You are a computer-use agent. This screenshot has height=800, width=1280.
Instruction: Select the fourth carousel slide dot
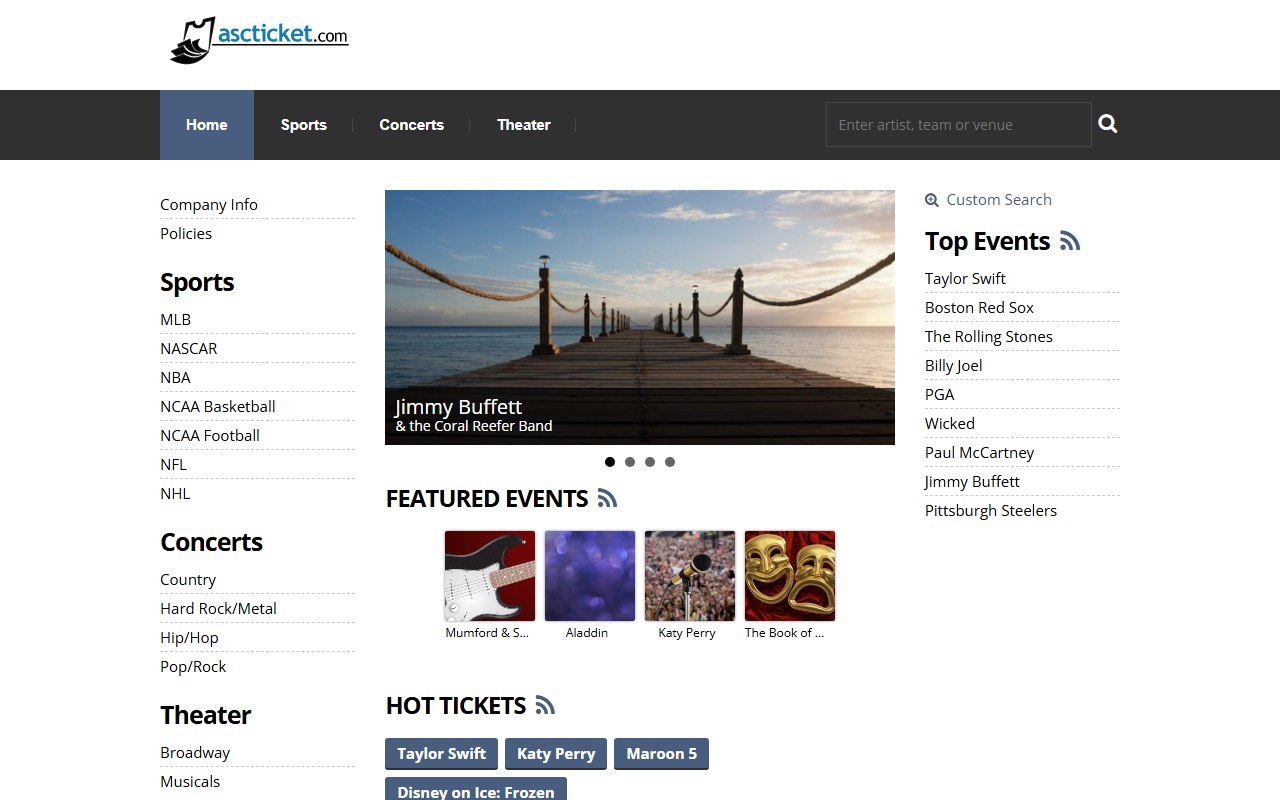pyautogui.click(x=670, y=462)
